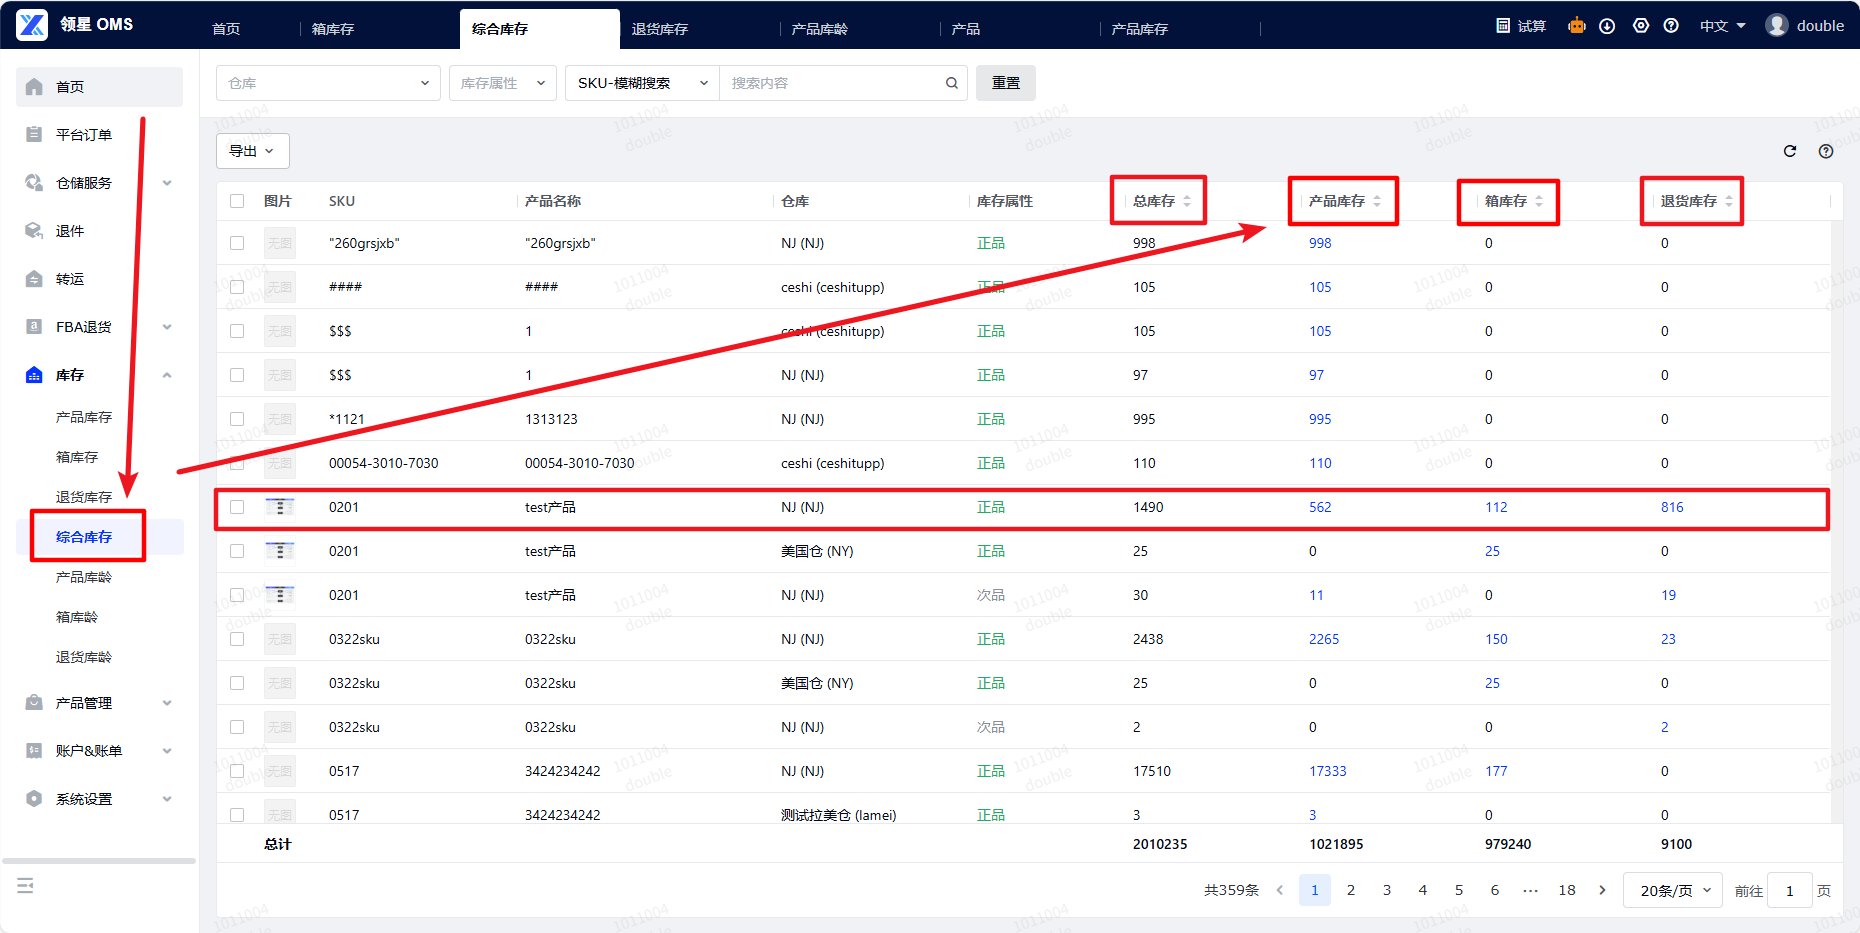
Task: Open the 试算 calculator tool
Action: click(x=1521, y=26)
